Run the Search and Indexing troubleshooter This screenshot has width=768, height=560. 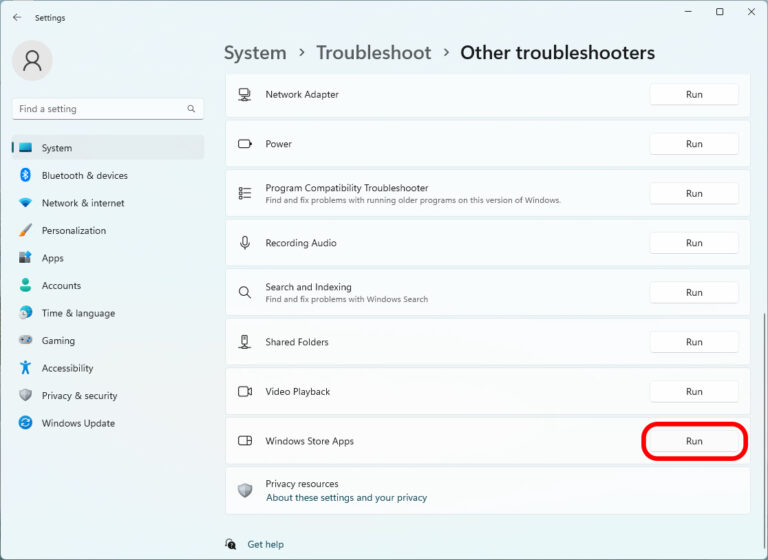click(x=694, y=292)
